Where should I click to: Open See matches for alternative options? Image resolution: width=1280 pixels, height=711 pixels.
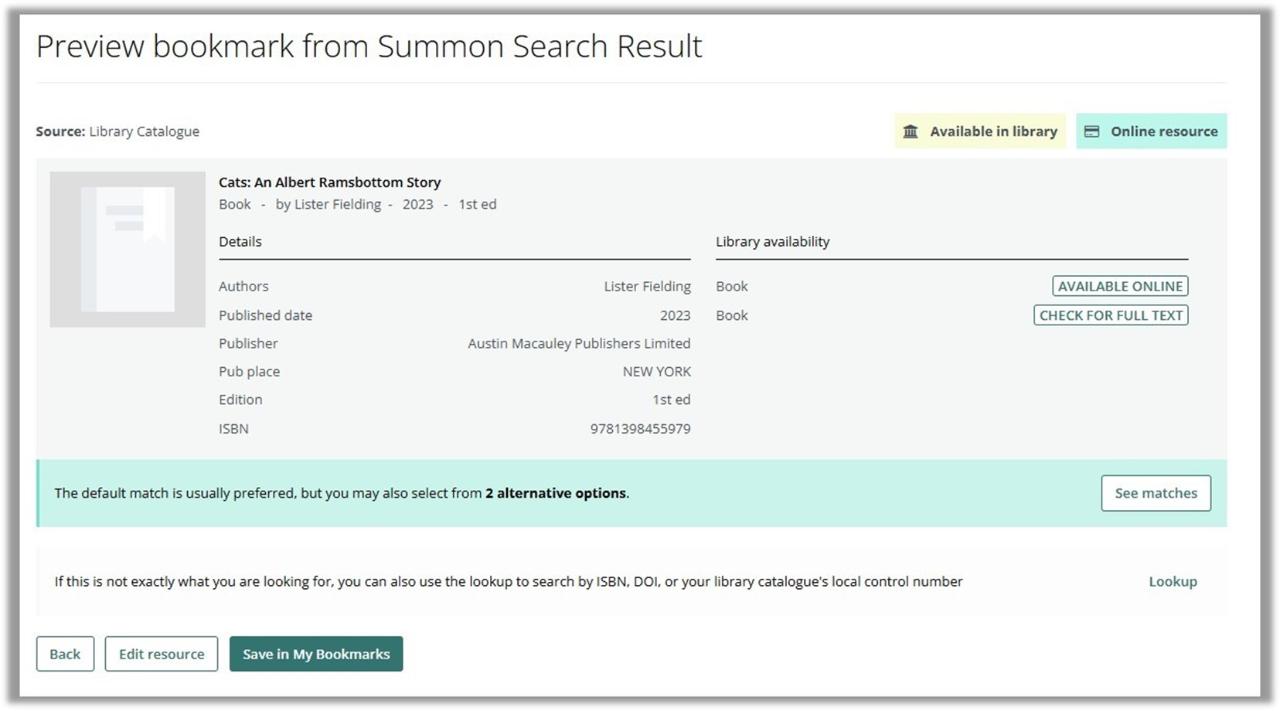coord(1155,492)
